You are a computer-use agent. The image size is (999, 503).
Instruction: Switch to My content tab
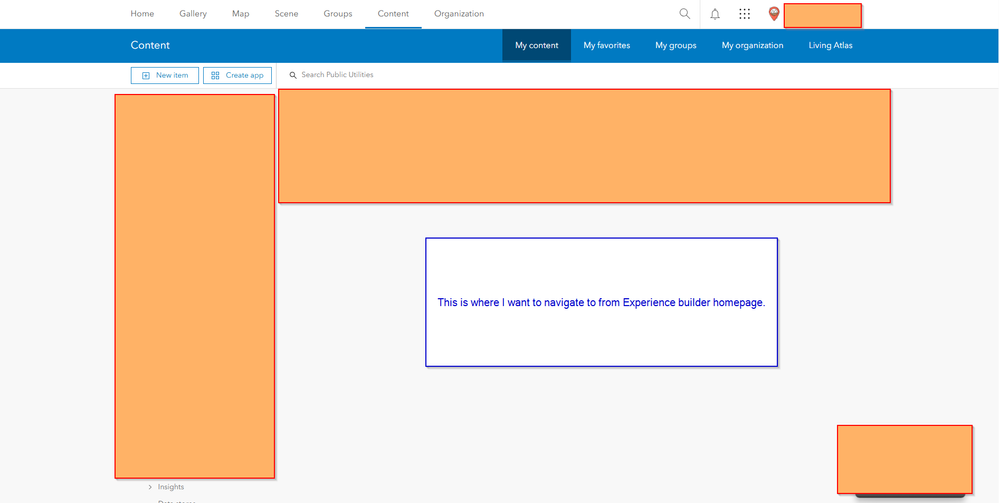(x=536, y=45)
